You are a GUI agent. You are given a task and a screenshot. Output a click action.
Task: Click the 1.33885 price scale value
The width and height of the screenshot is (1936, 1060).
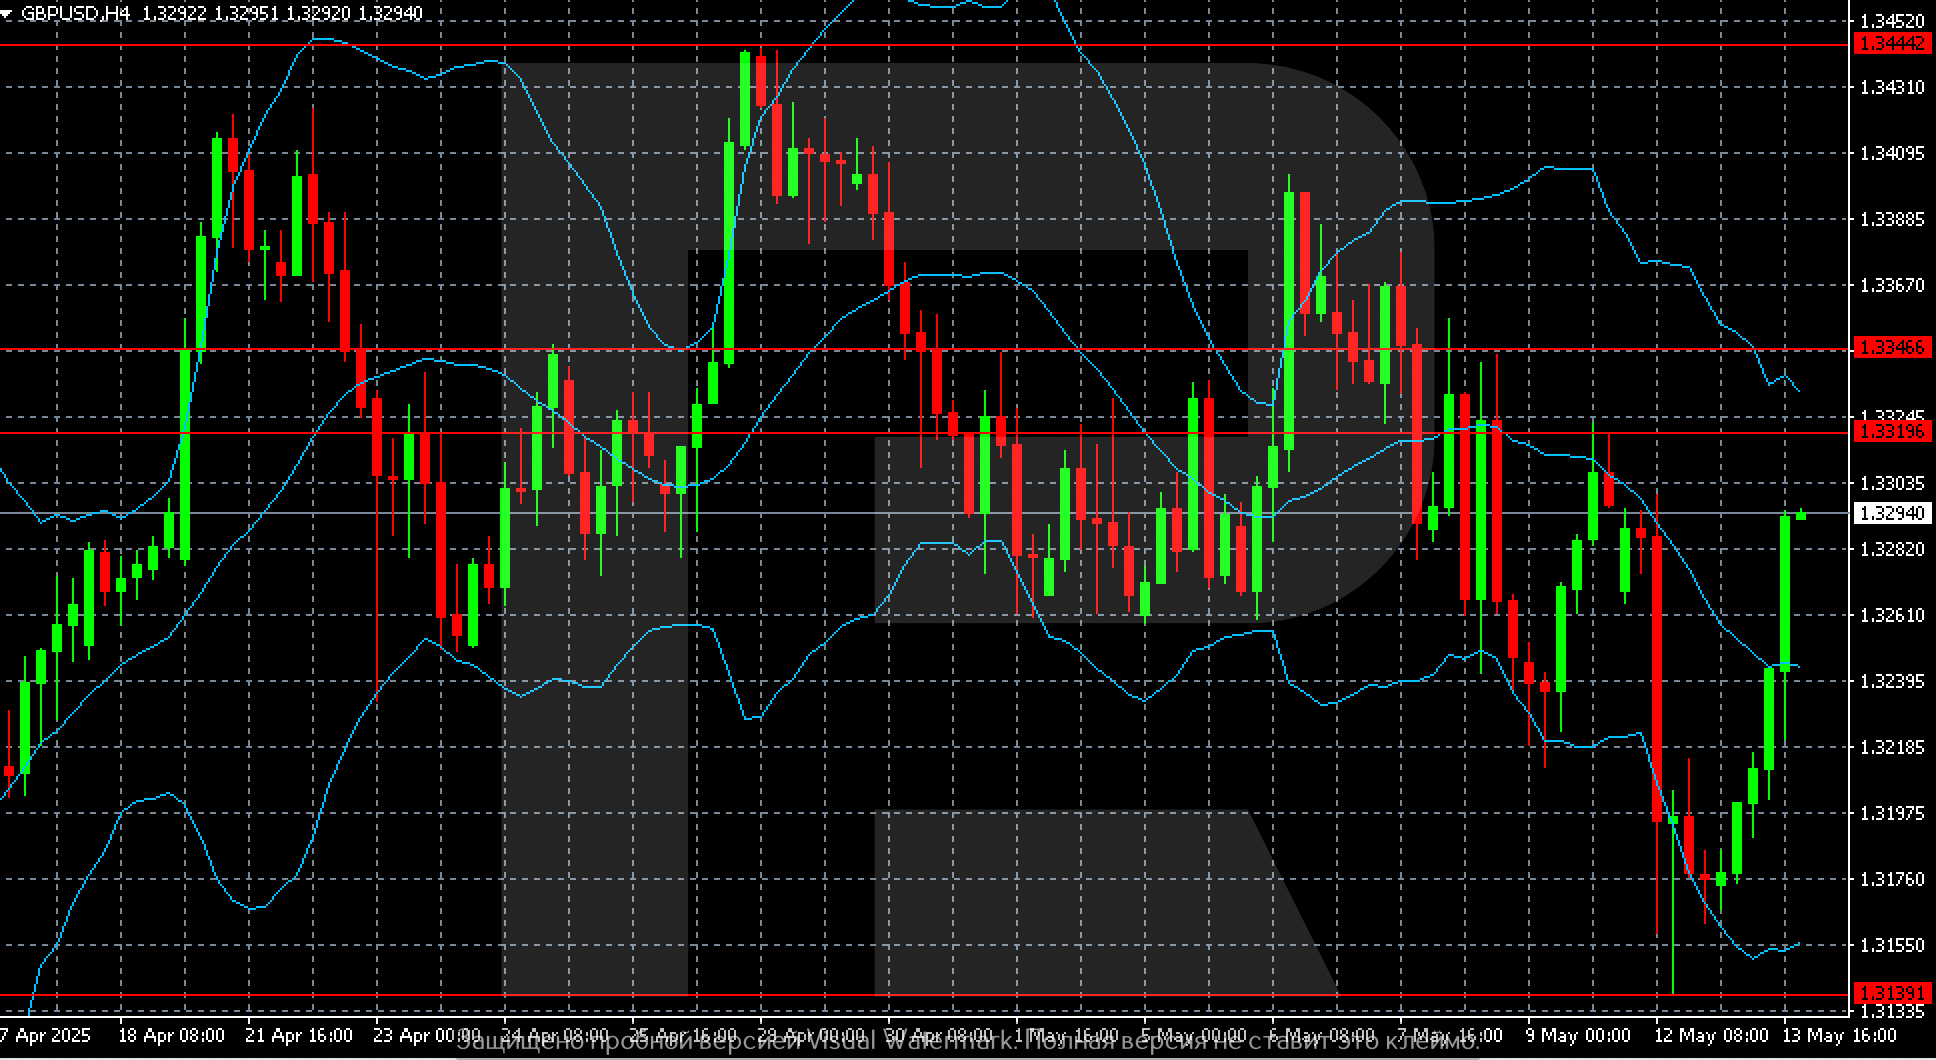click(x=1891, y=219)
